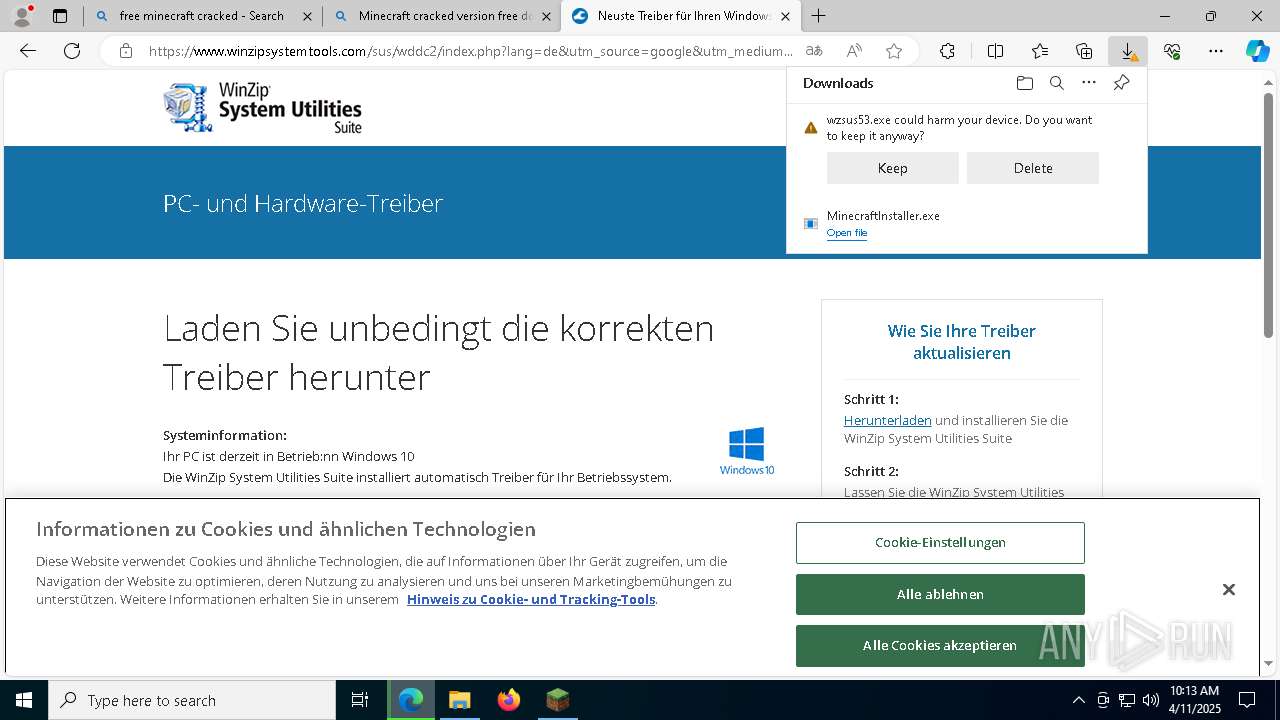Open browser essentials heart icon
The width and height of the screenshot is (1280, 720).
1172,51
